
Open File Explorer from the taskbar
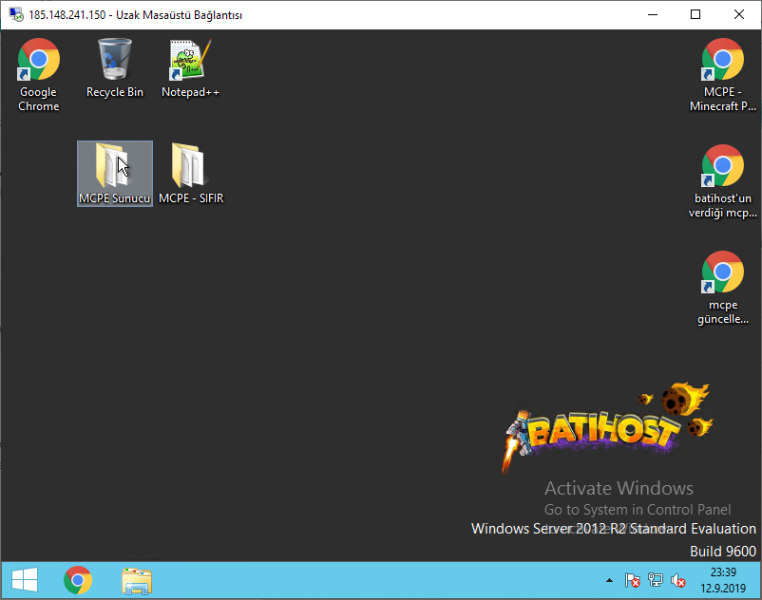point(137,580)
